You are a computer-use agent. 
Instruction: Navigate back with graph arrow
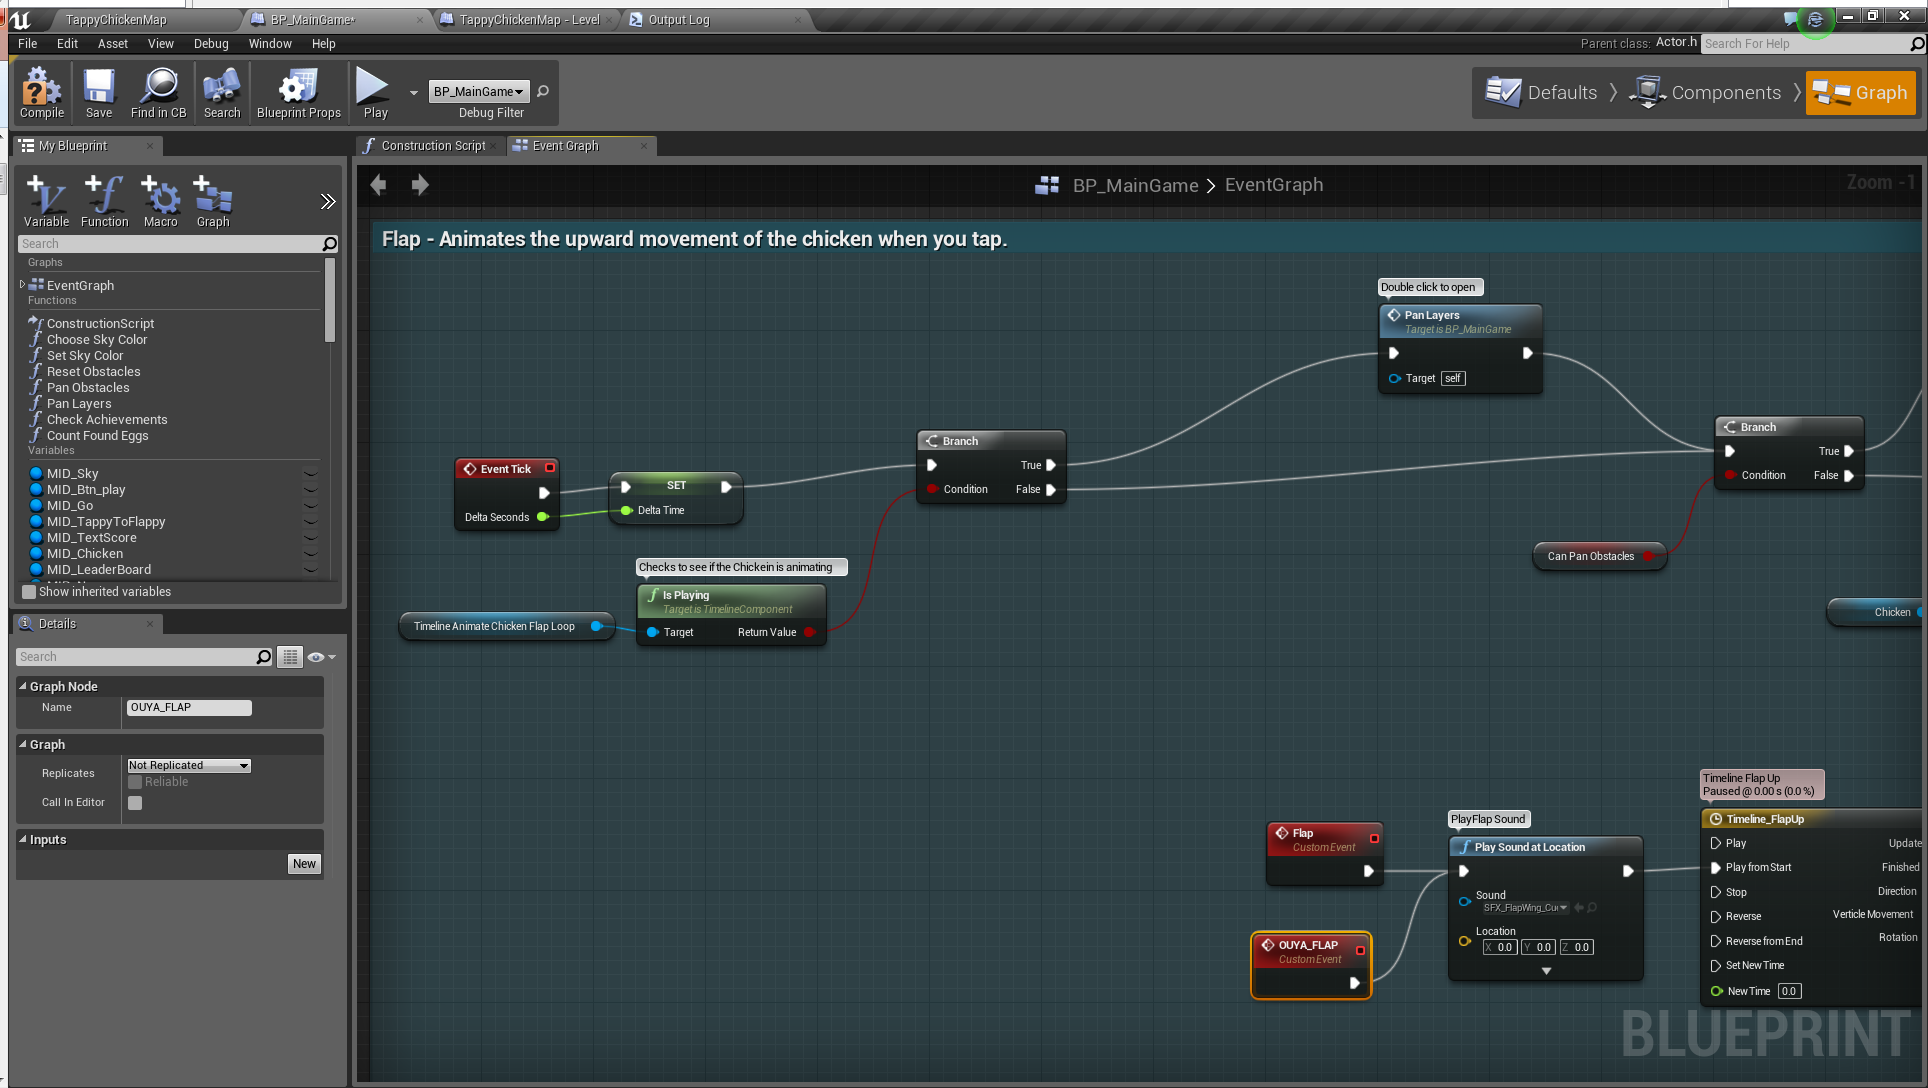(378, 185)
